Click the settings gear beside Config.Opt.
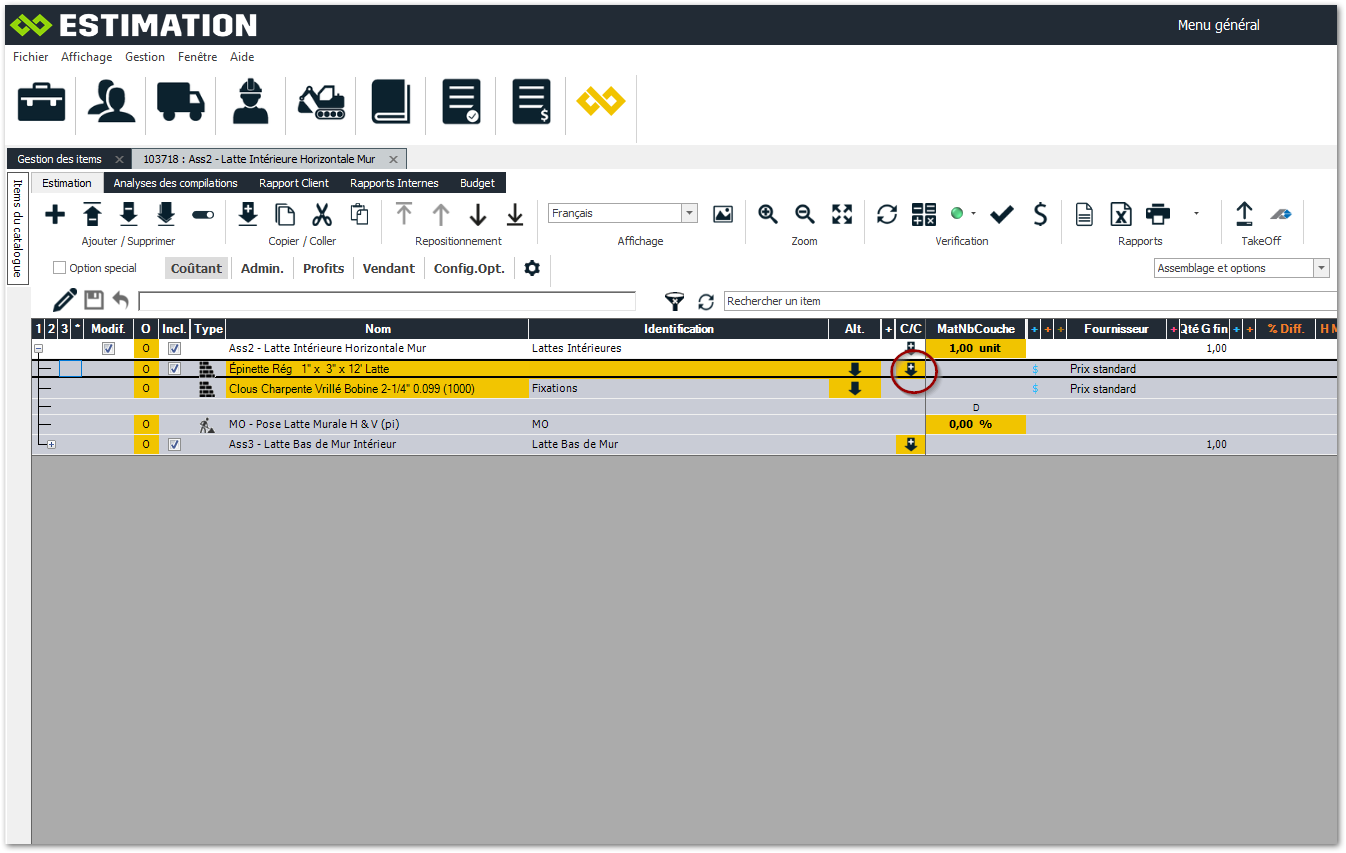Screen dimensions: 1346x853 (532, 268)
